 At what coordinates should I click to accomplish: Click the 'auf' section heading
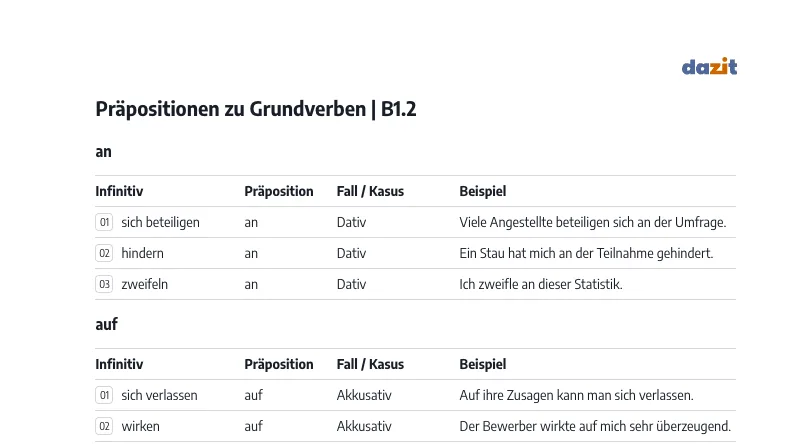(x=106, y=324)
